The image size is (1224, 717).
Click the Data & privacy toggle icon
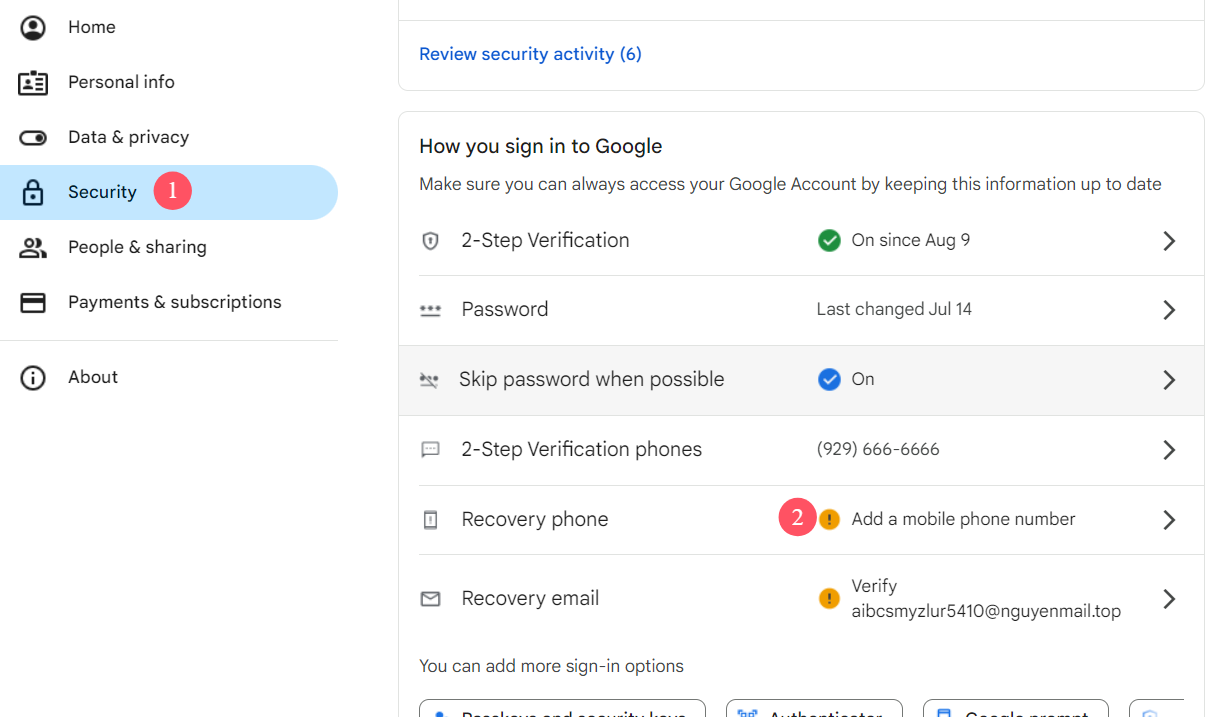coord(33,138)
